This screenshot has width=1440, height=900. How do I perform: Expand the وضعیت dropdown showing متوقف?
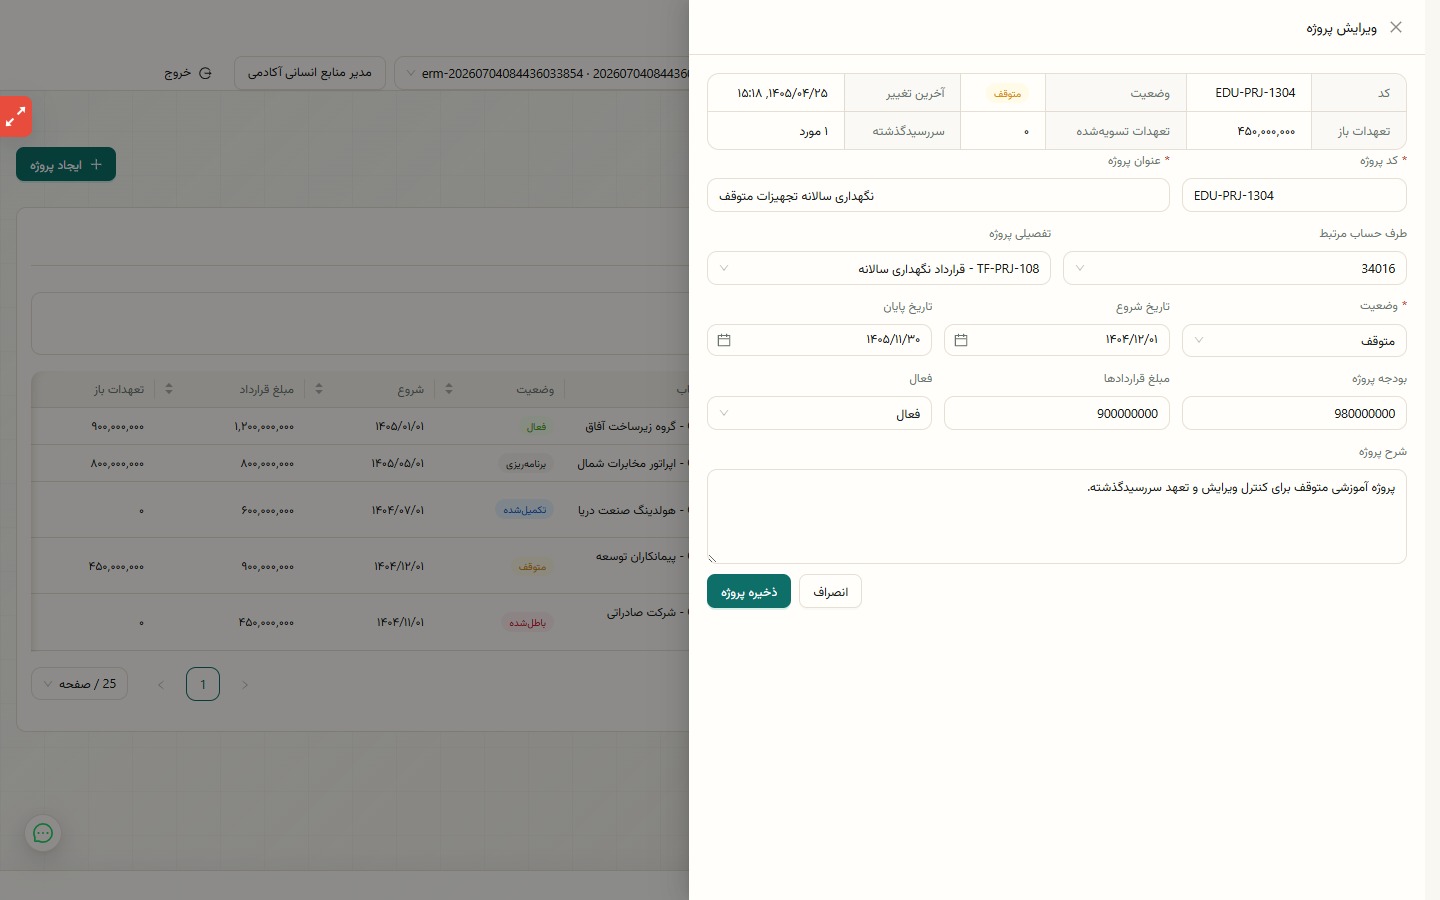[1294, 340]
